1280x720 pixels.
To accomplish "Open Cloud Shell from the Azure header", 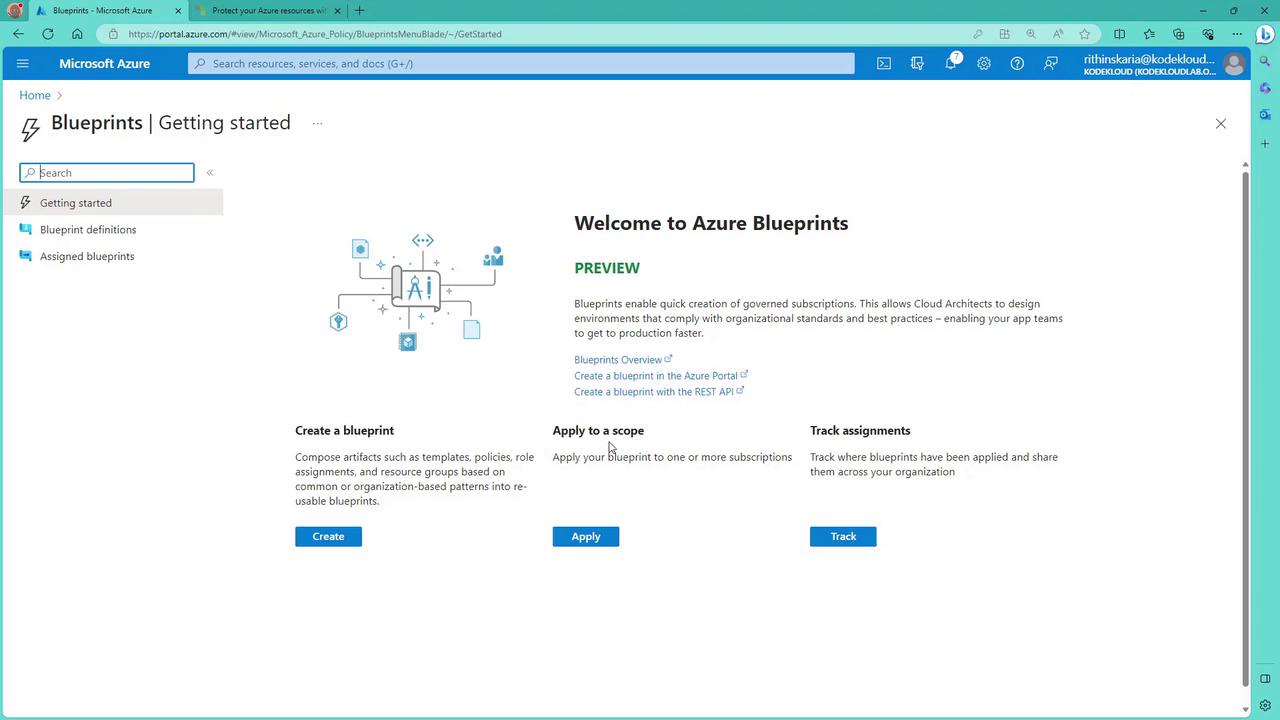I will coord(884,64).
